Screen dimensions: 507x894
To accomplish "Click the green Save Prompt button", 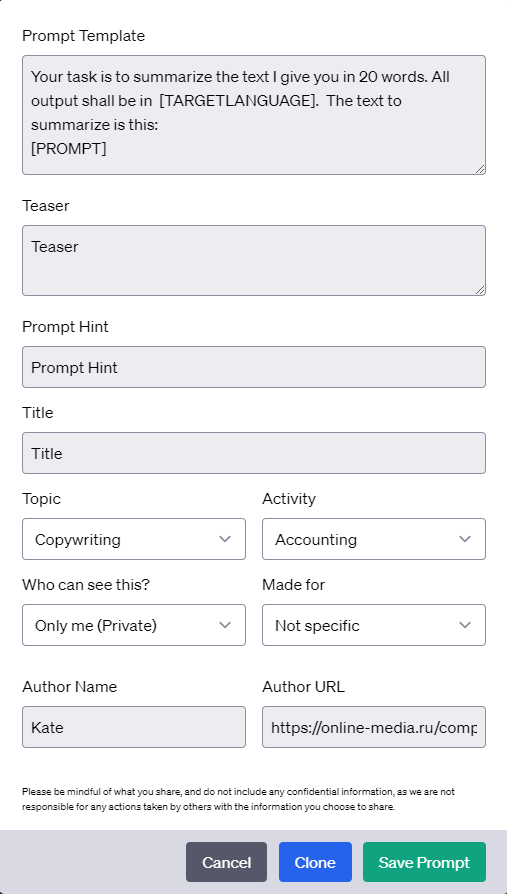I will [424, 862].
